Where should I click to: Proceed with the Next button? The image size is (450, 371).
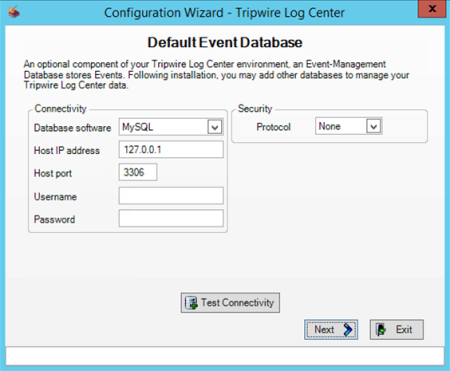pyautogui.click(x=331, y=330)
